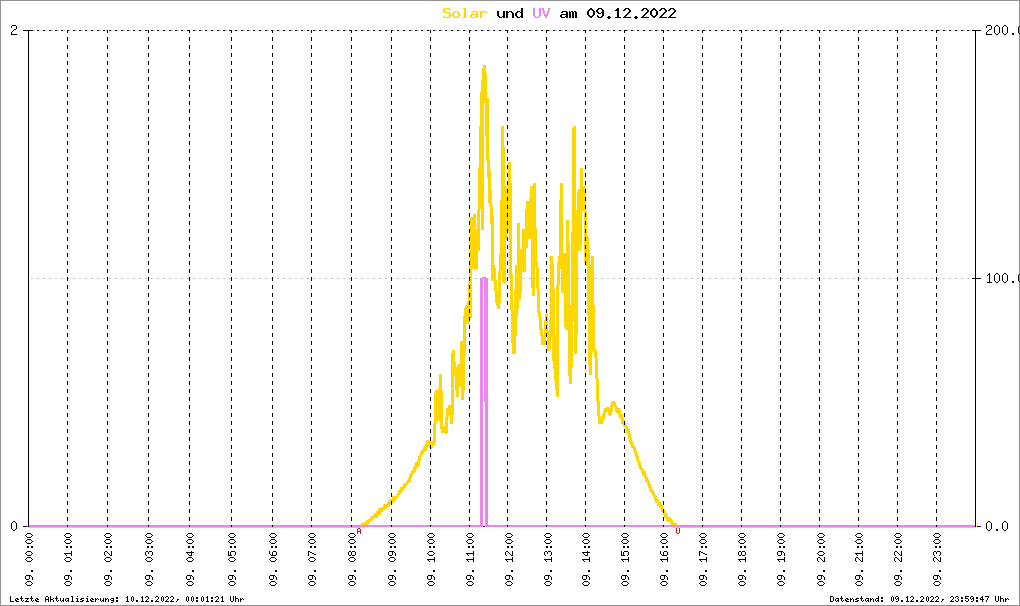Click the '09. 02:00' time axis label
The image size is (1020, 606).
coord(108,559)
